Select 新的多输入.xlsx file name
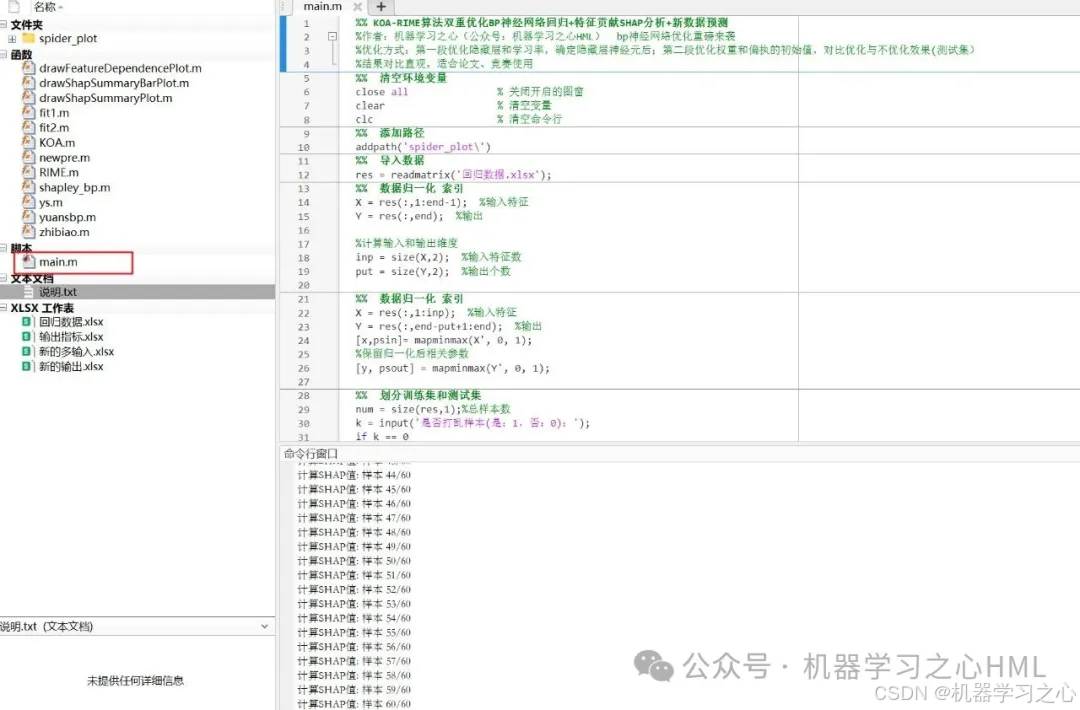The image size is (1080, 710). coord(77,352)
